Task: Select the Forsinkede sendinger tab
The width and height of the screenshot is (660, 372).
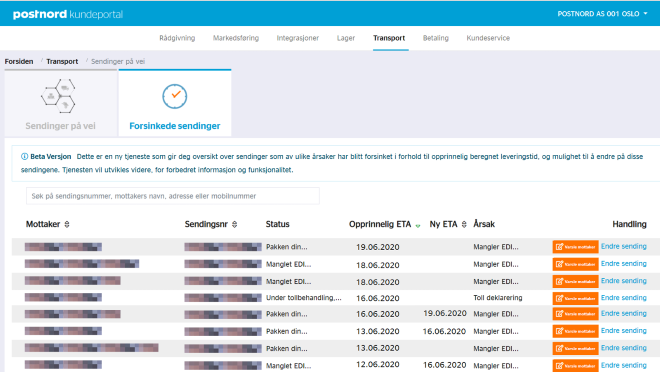Action: point(175,104)
